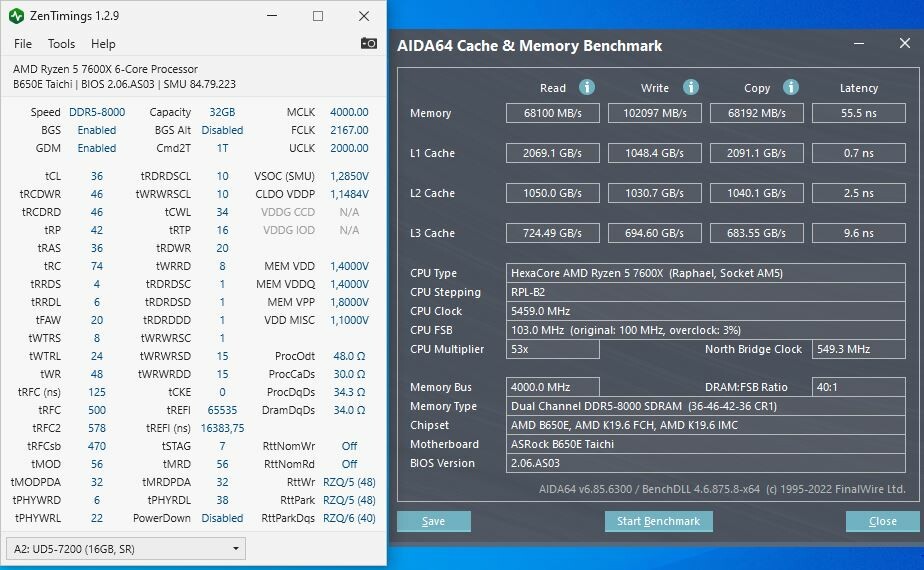Minimize the AIDA64 benchmark window
The width and height of the screenshot is (924, 570).
(x=859, y=44)
